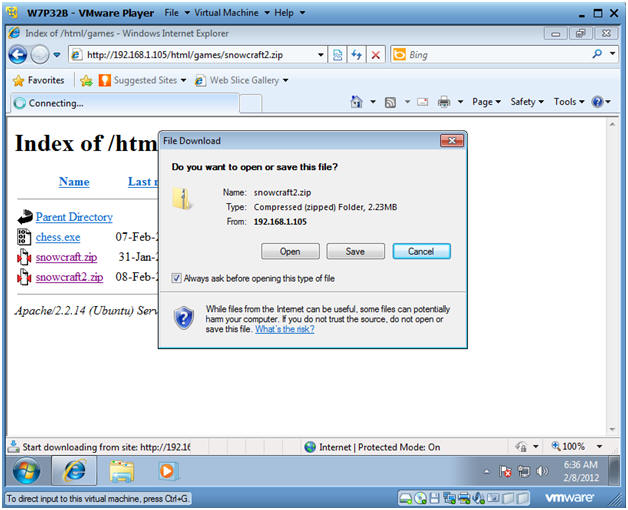
Task: Open the Favorites star button
Action: pyautogui.click(x=38, y=80)
